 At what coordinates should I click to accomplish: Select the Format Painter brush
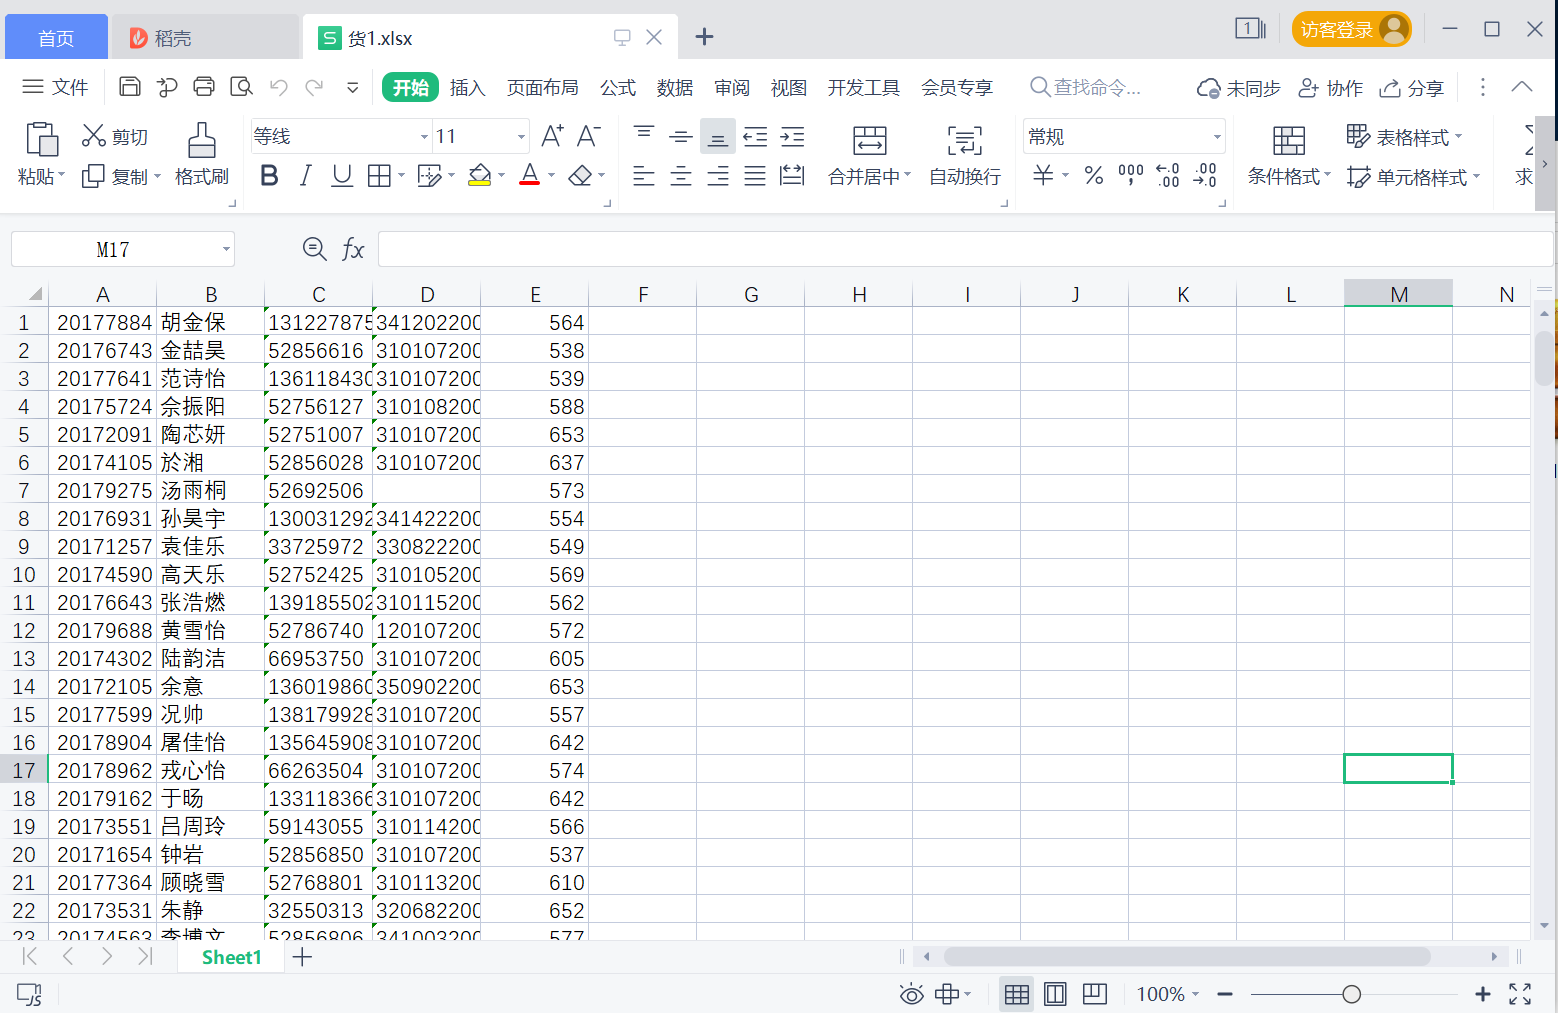[202, 140]
